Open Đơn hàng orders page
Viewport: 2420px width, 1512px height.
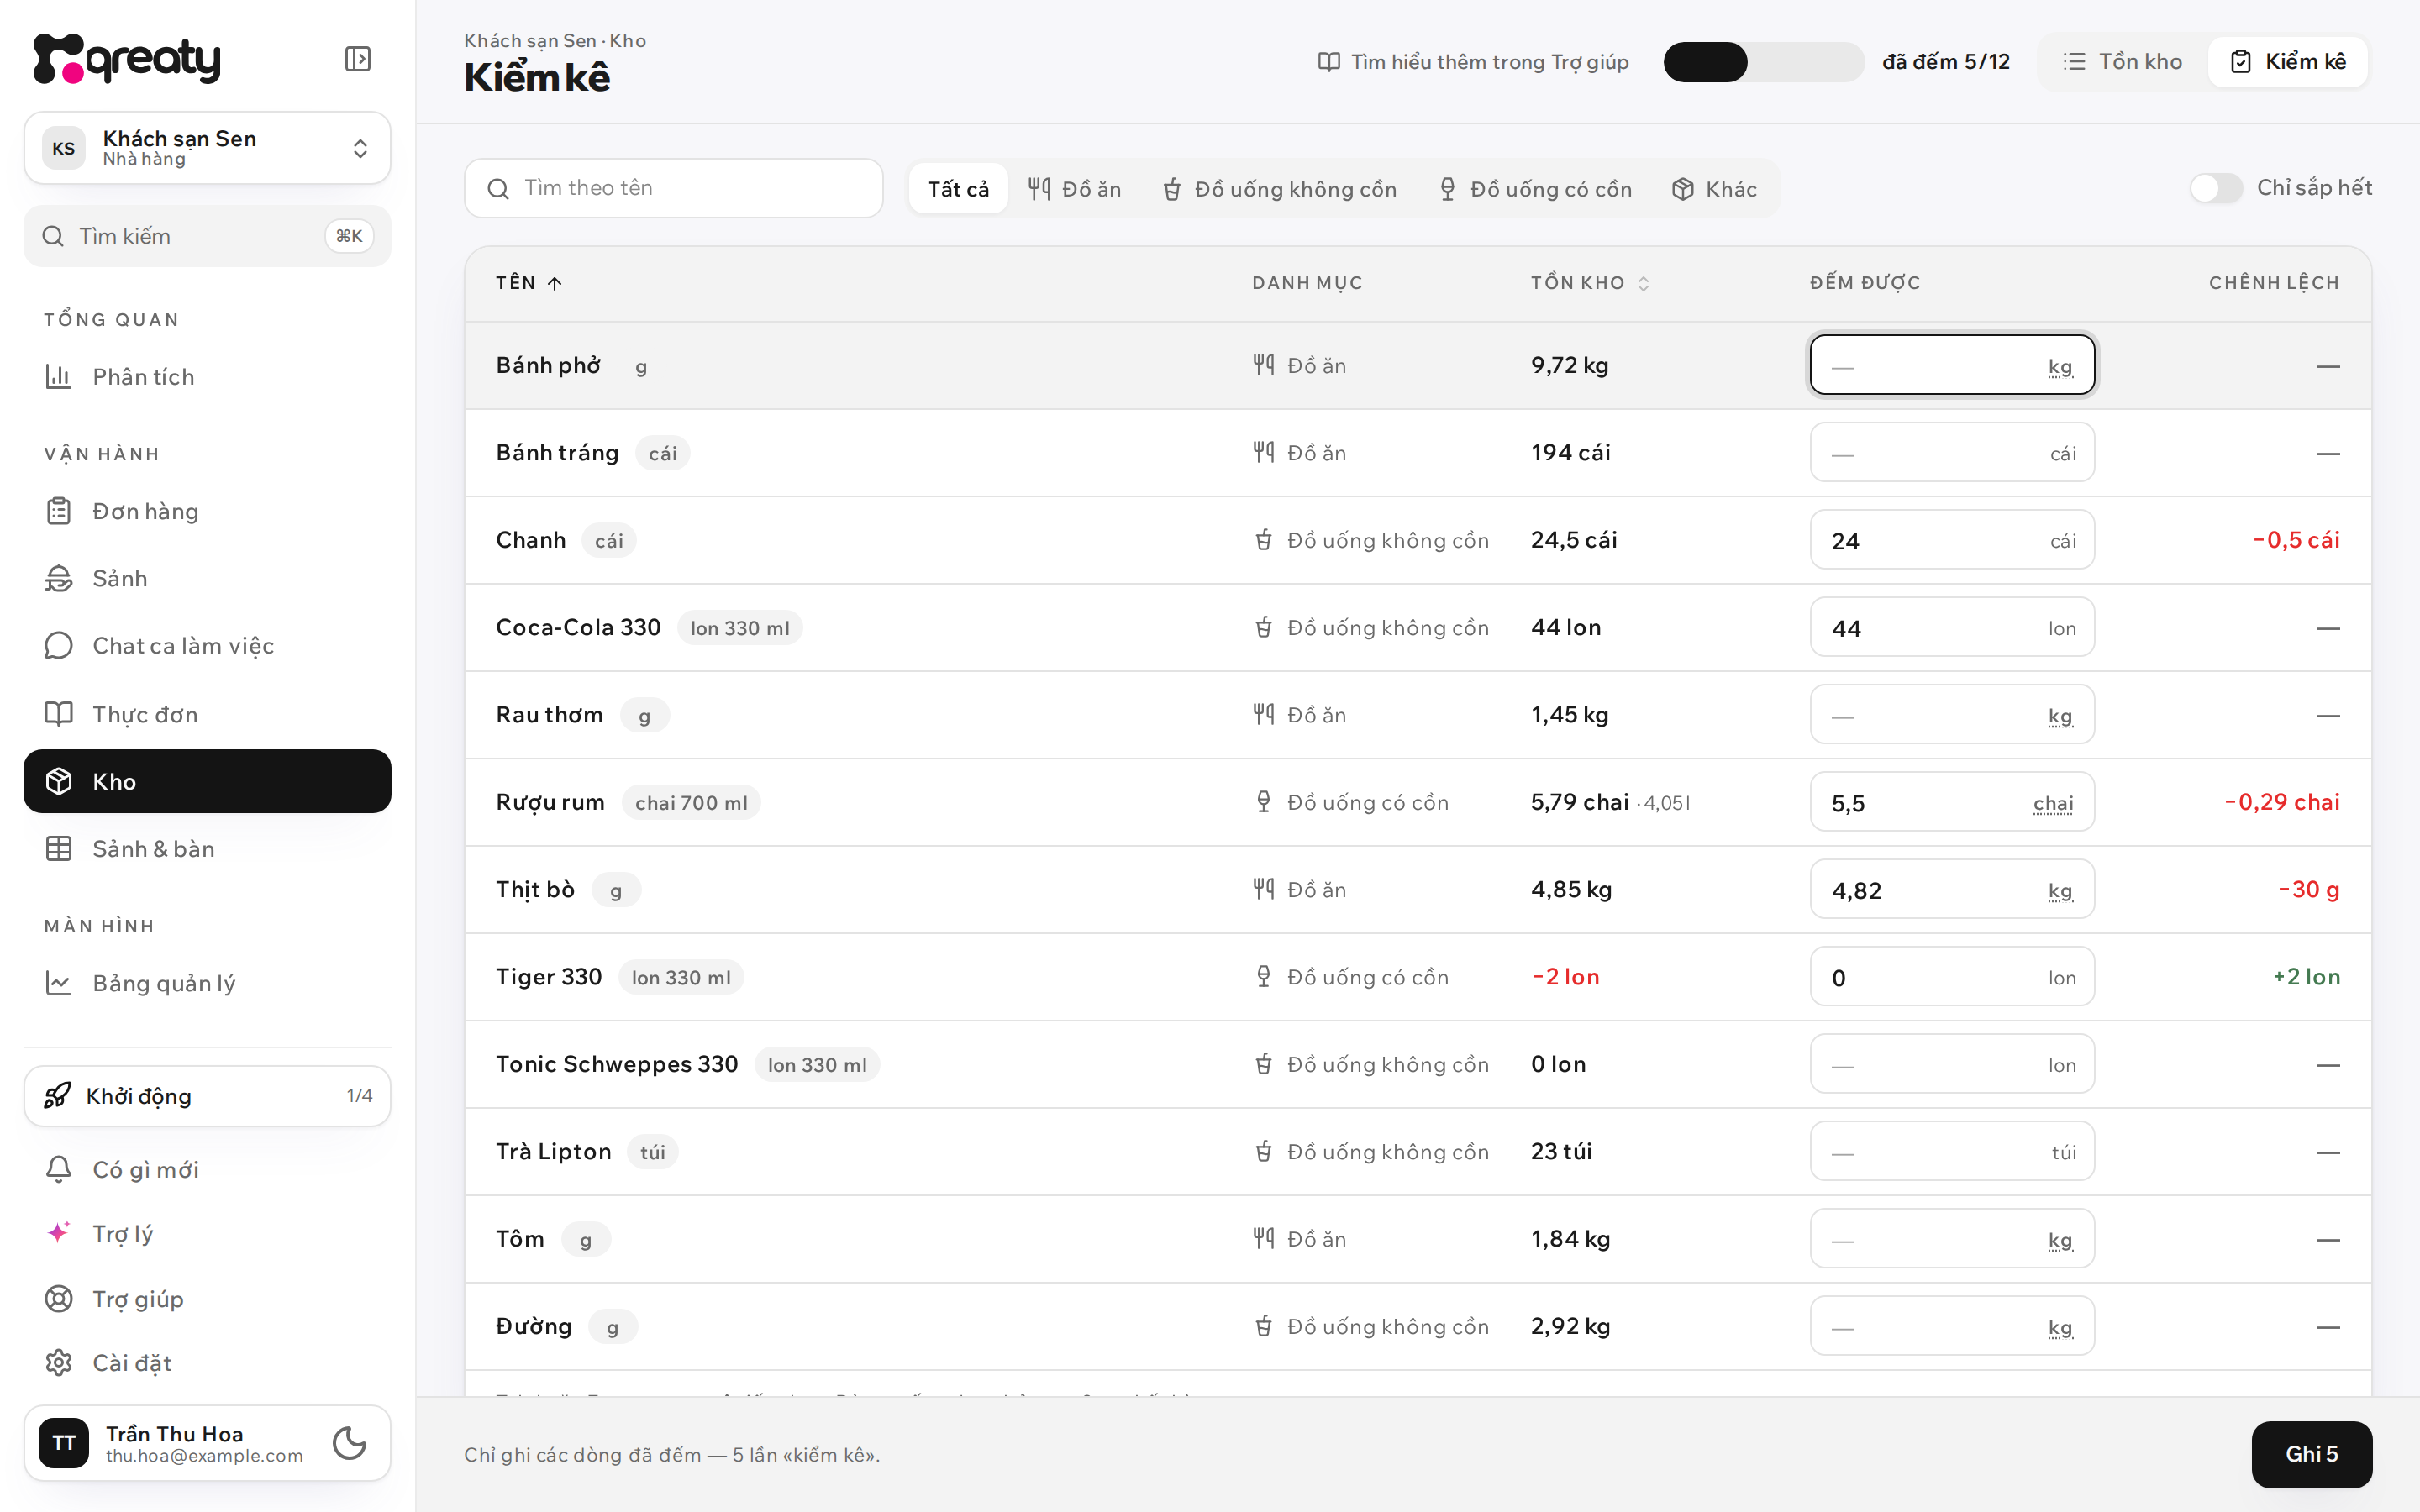pyautogui.click(x=207, y=511)
